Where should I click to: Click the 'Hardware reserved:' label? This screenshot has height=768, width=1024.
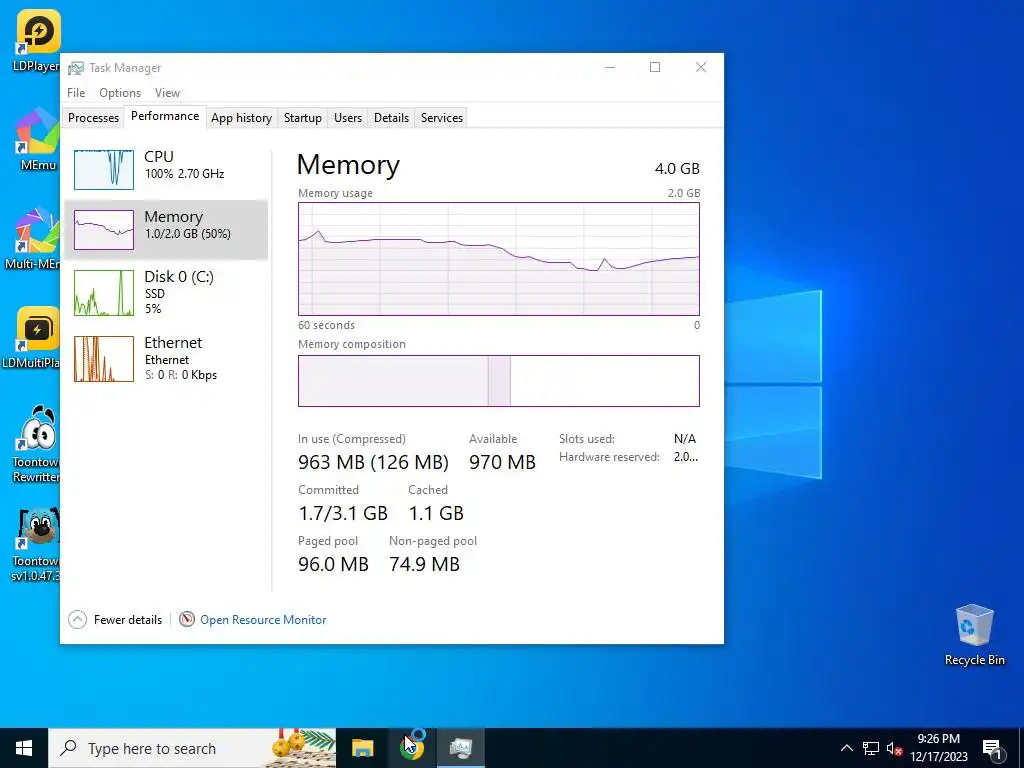tap(609, 457)
